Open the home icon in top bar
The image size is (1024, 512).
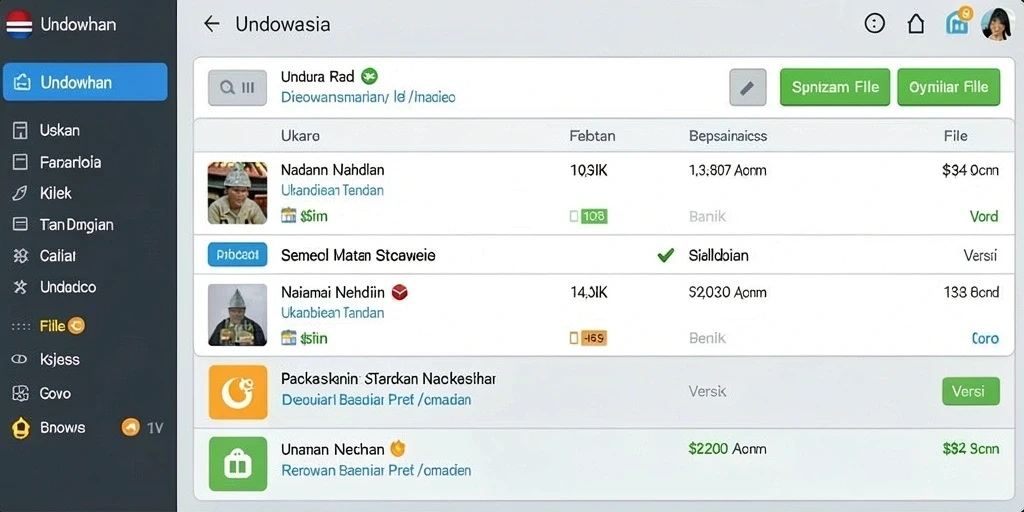click(x=916, y=24)
